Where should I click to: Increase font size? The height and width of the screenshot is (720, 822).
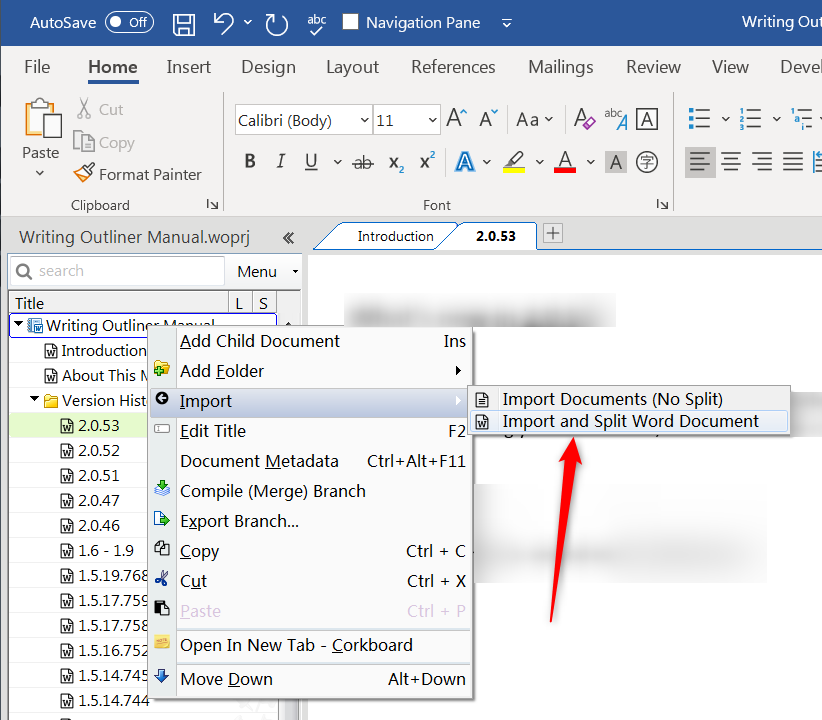(x=457, y=119)
